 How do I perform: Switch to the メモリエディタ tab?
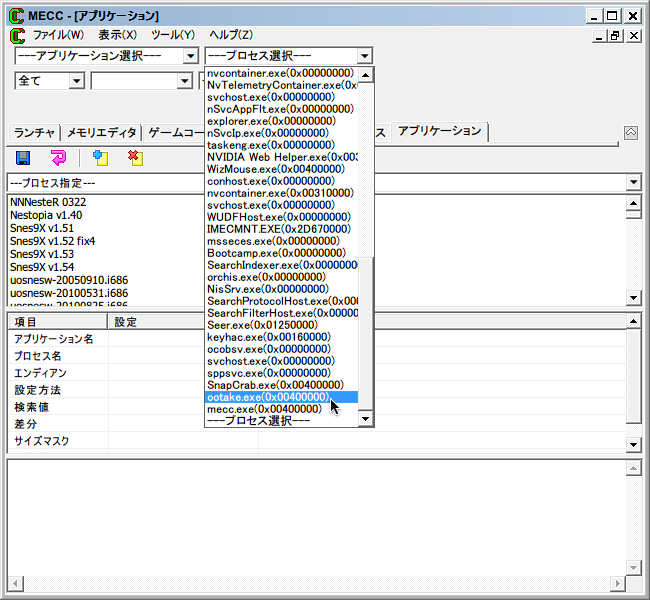[x=102, y=133]
